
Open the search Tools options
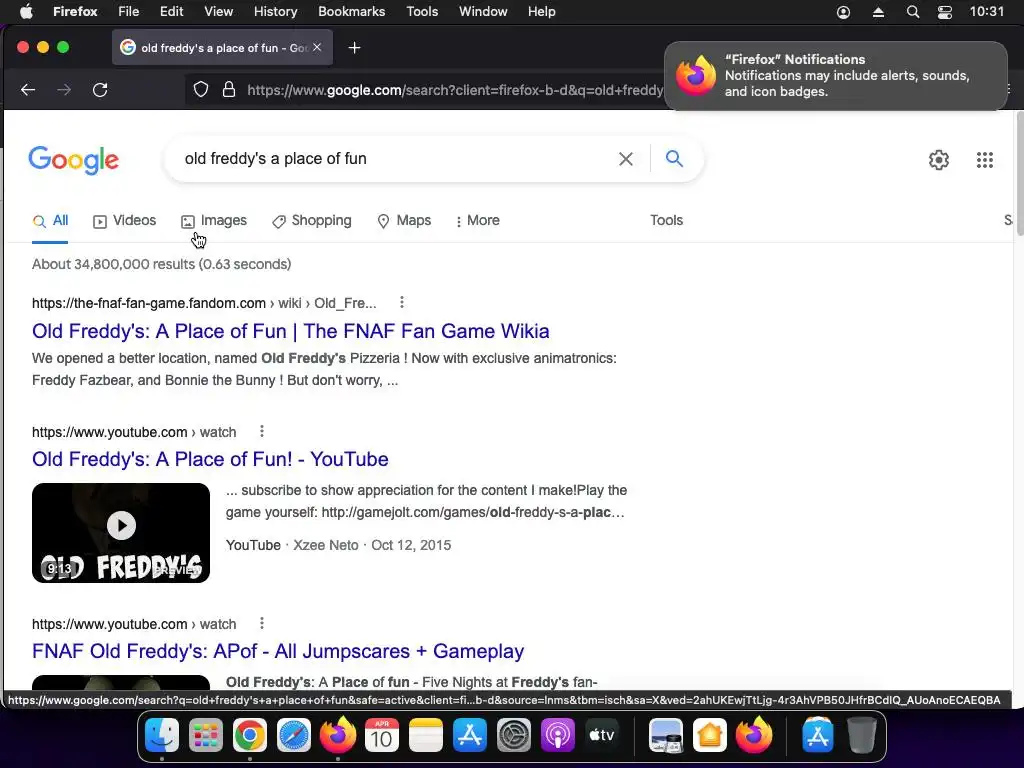click(x=666, y=220)
